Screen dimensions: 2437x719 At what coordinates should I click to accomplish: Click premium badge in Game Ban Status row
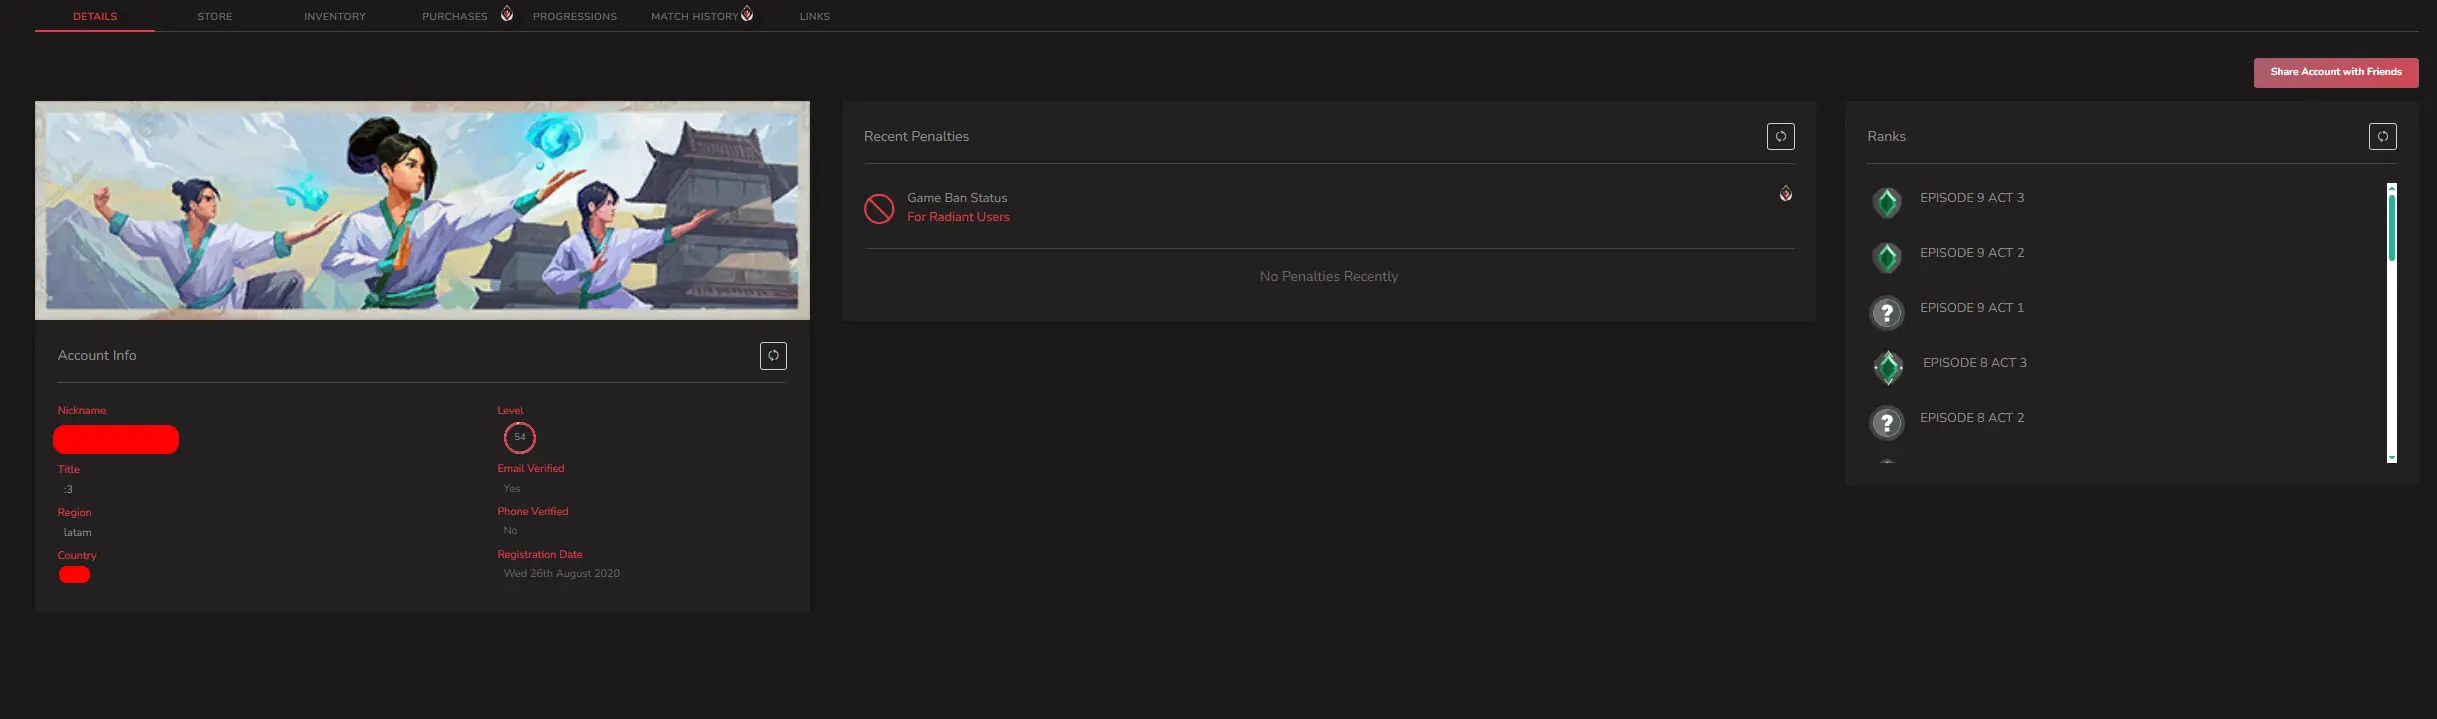pos(1785,193)
